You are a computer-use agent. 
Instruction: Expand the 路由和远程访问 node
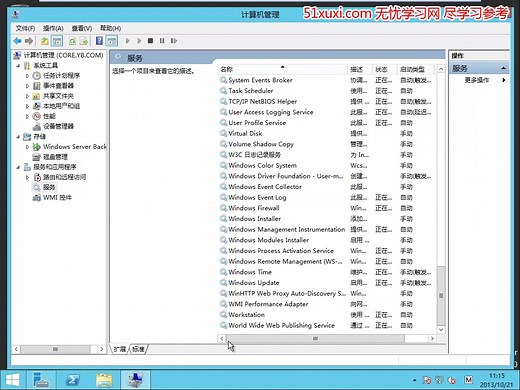(x=27, y=177)
